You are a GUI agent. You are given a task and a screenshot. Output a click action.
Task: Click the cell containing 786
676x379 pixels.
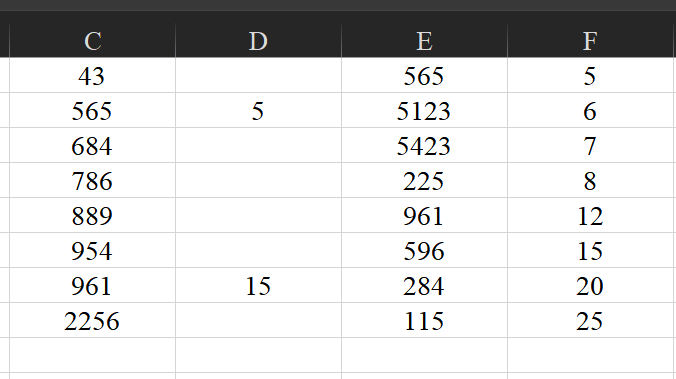pos(92,180)
